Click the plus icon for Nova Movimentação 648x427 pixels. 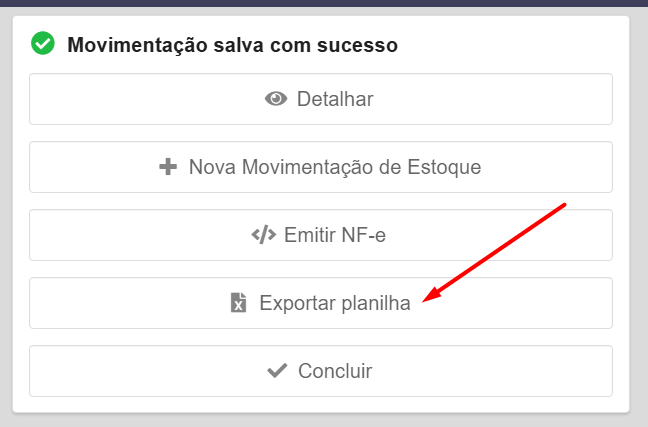pos(168,167)
